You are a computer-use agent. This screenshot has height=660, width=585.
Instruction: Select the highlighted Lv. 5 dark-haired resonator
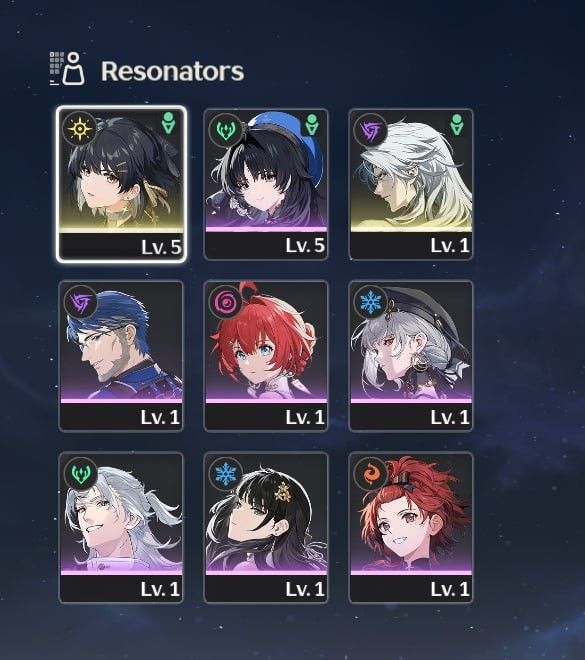click(x=122, y=184)
